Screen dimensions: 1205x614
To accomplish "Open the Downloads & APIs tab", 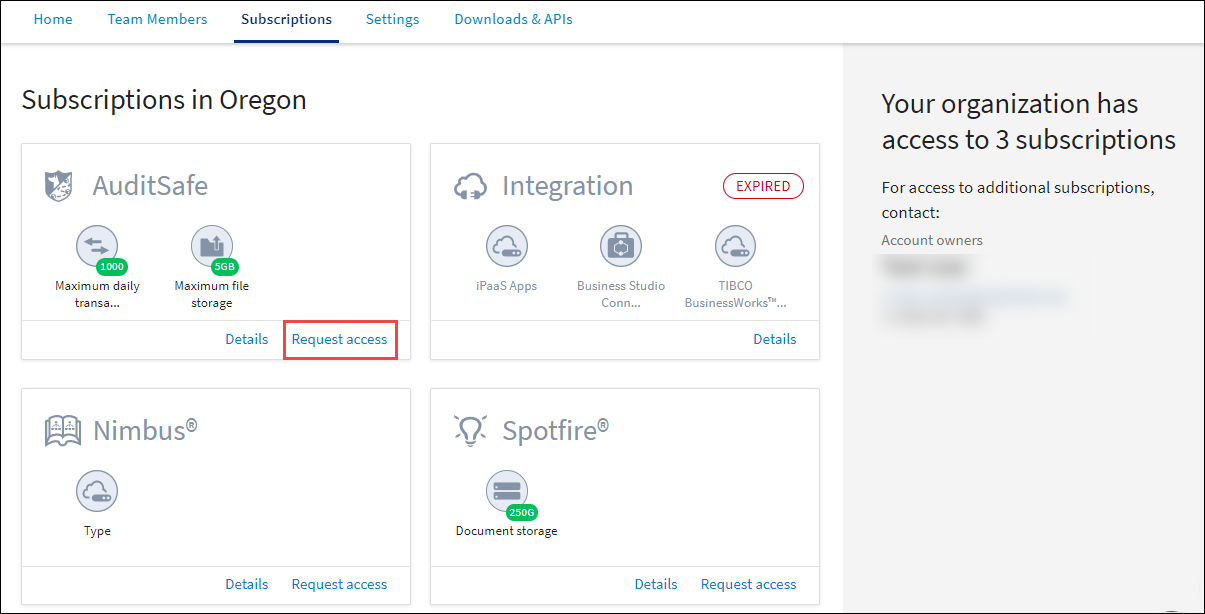I will [513, 19].
